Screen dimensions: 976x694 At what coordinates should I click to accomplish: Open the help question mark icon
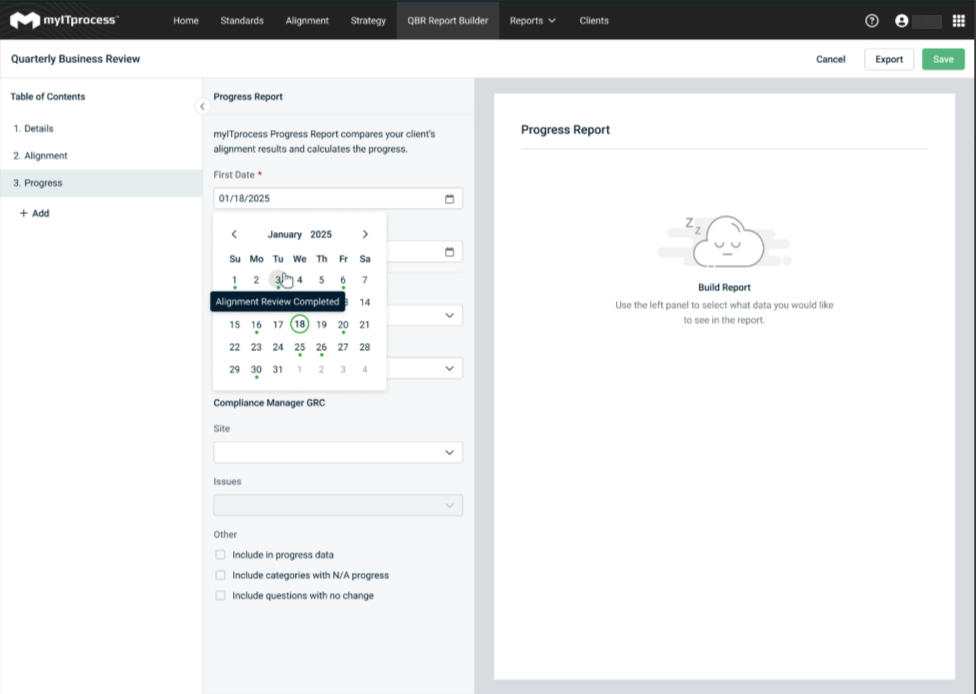872,20
